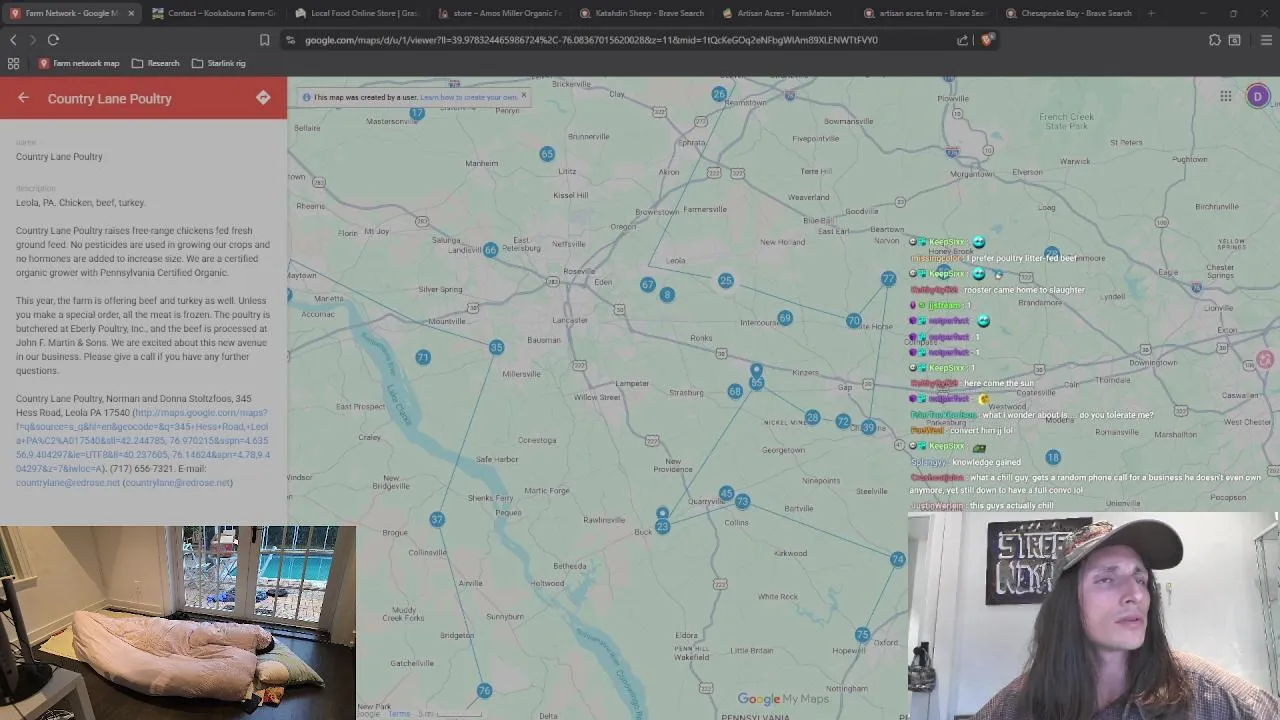Click the bedroom camera overlay thumbnail
The height and width of the screenshot is (720, 1280).
[178, 622]
